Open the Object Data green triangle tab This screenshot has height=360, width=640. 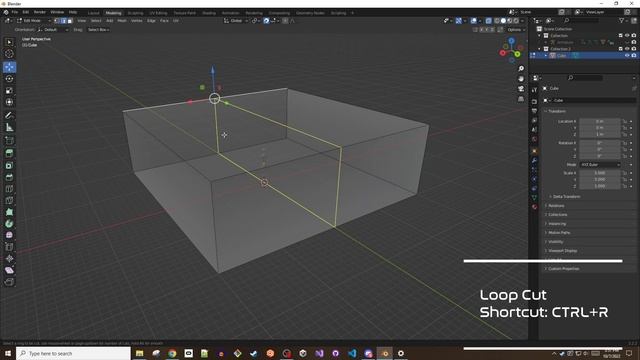coord(534,198)
